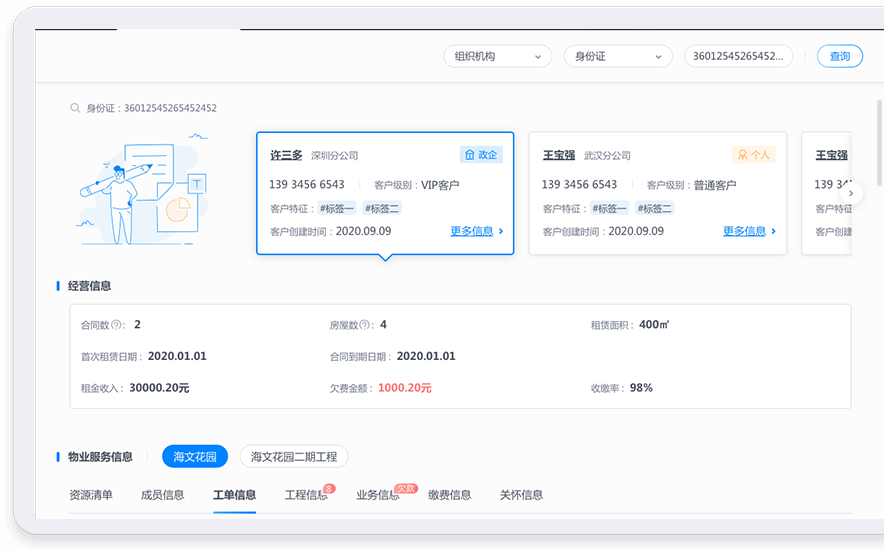
Task: Select the 海文花园 property pill
Action: tap(195, 457)
